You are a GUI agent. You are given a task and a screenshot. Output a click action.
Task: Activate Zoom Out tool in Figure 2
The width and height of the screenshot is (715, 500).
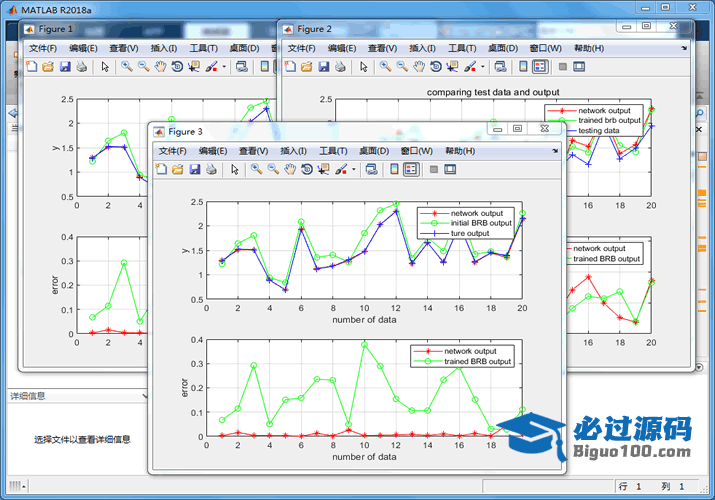point(402,67)
